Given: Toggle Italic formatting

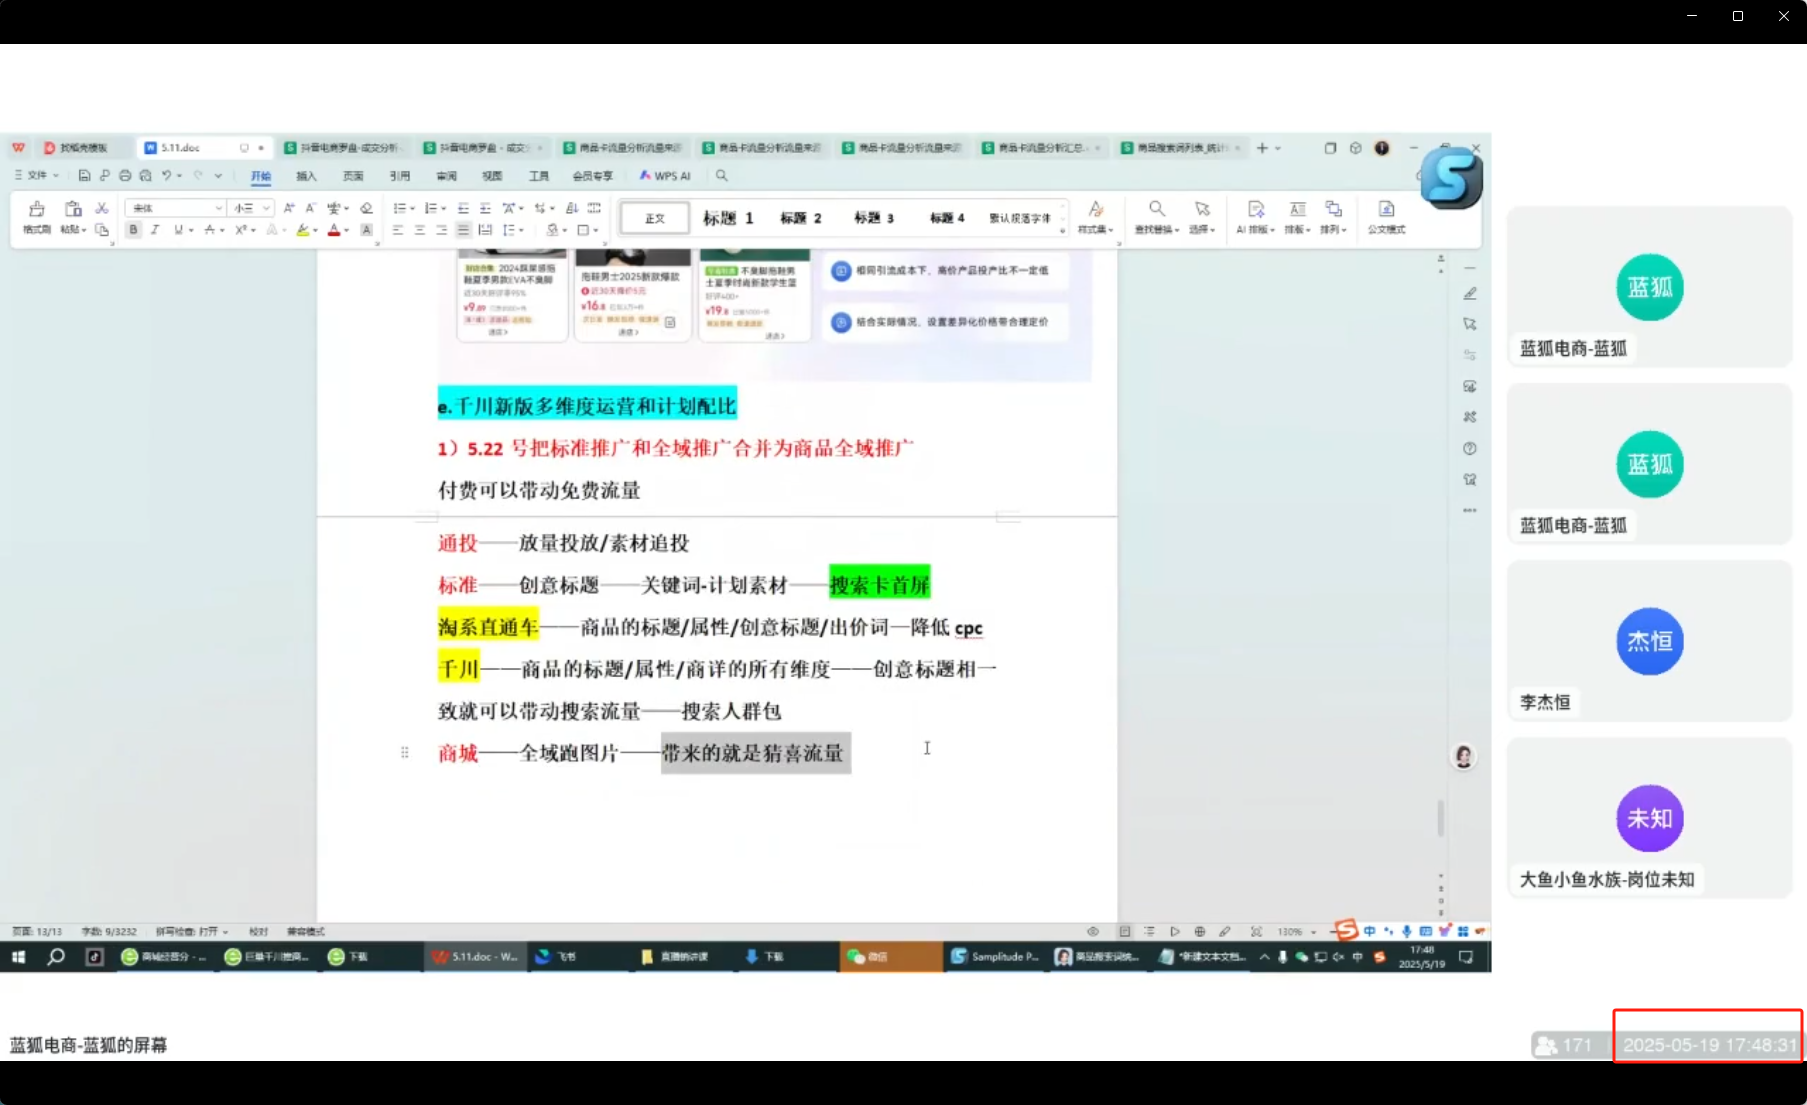Looking at the screenshot, I should point(155,230).
